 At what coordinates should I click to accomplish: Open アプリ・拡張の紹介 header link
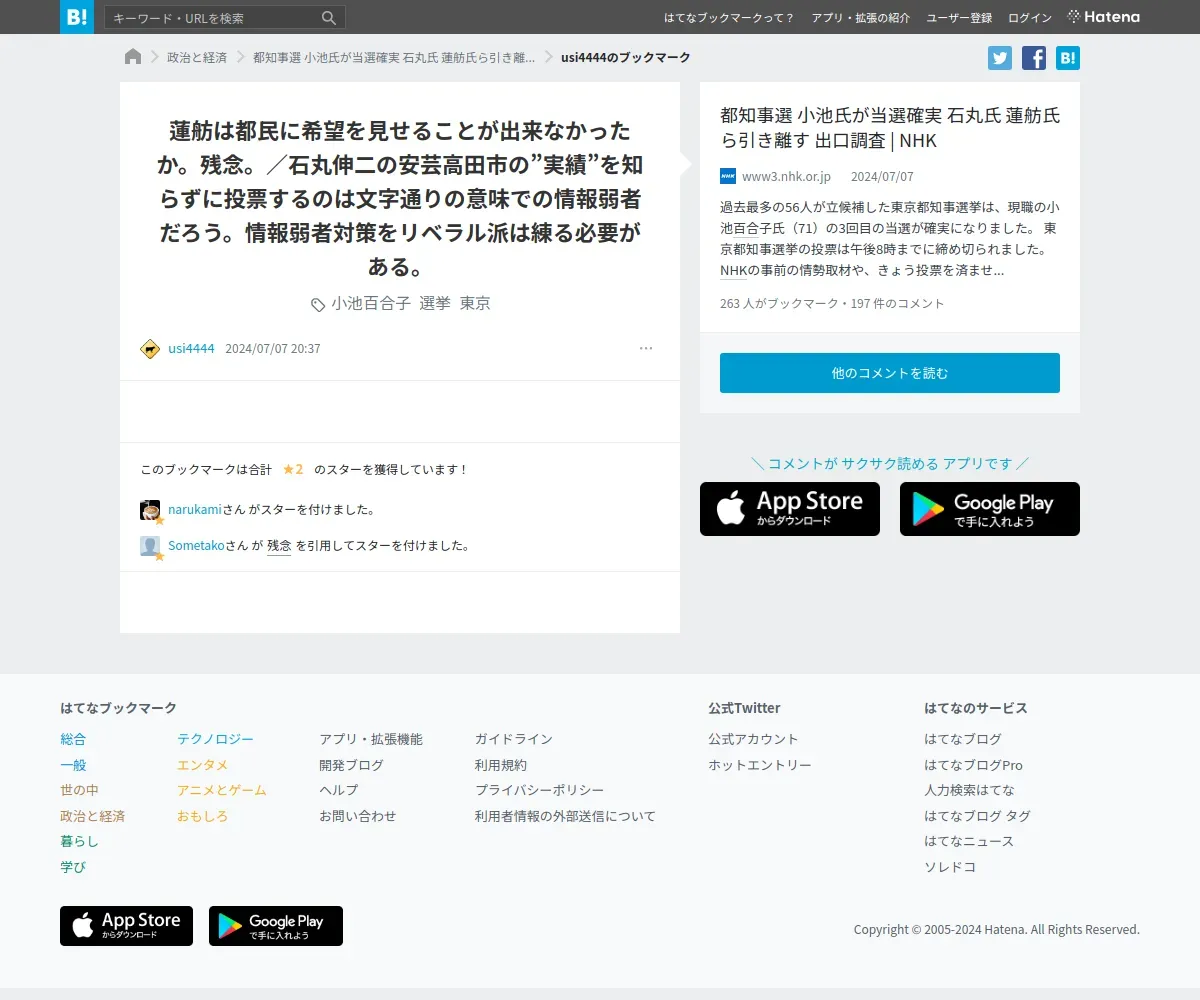point(861,18)
